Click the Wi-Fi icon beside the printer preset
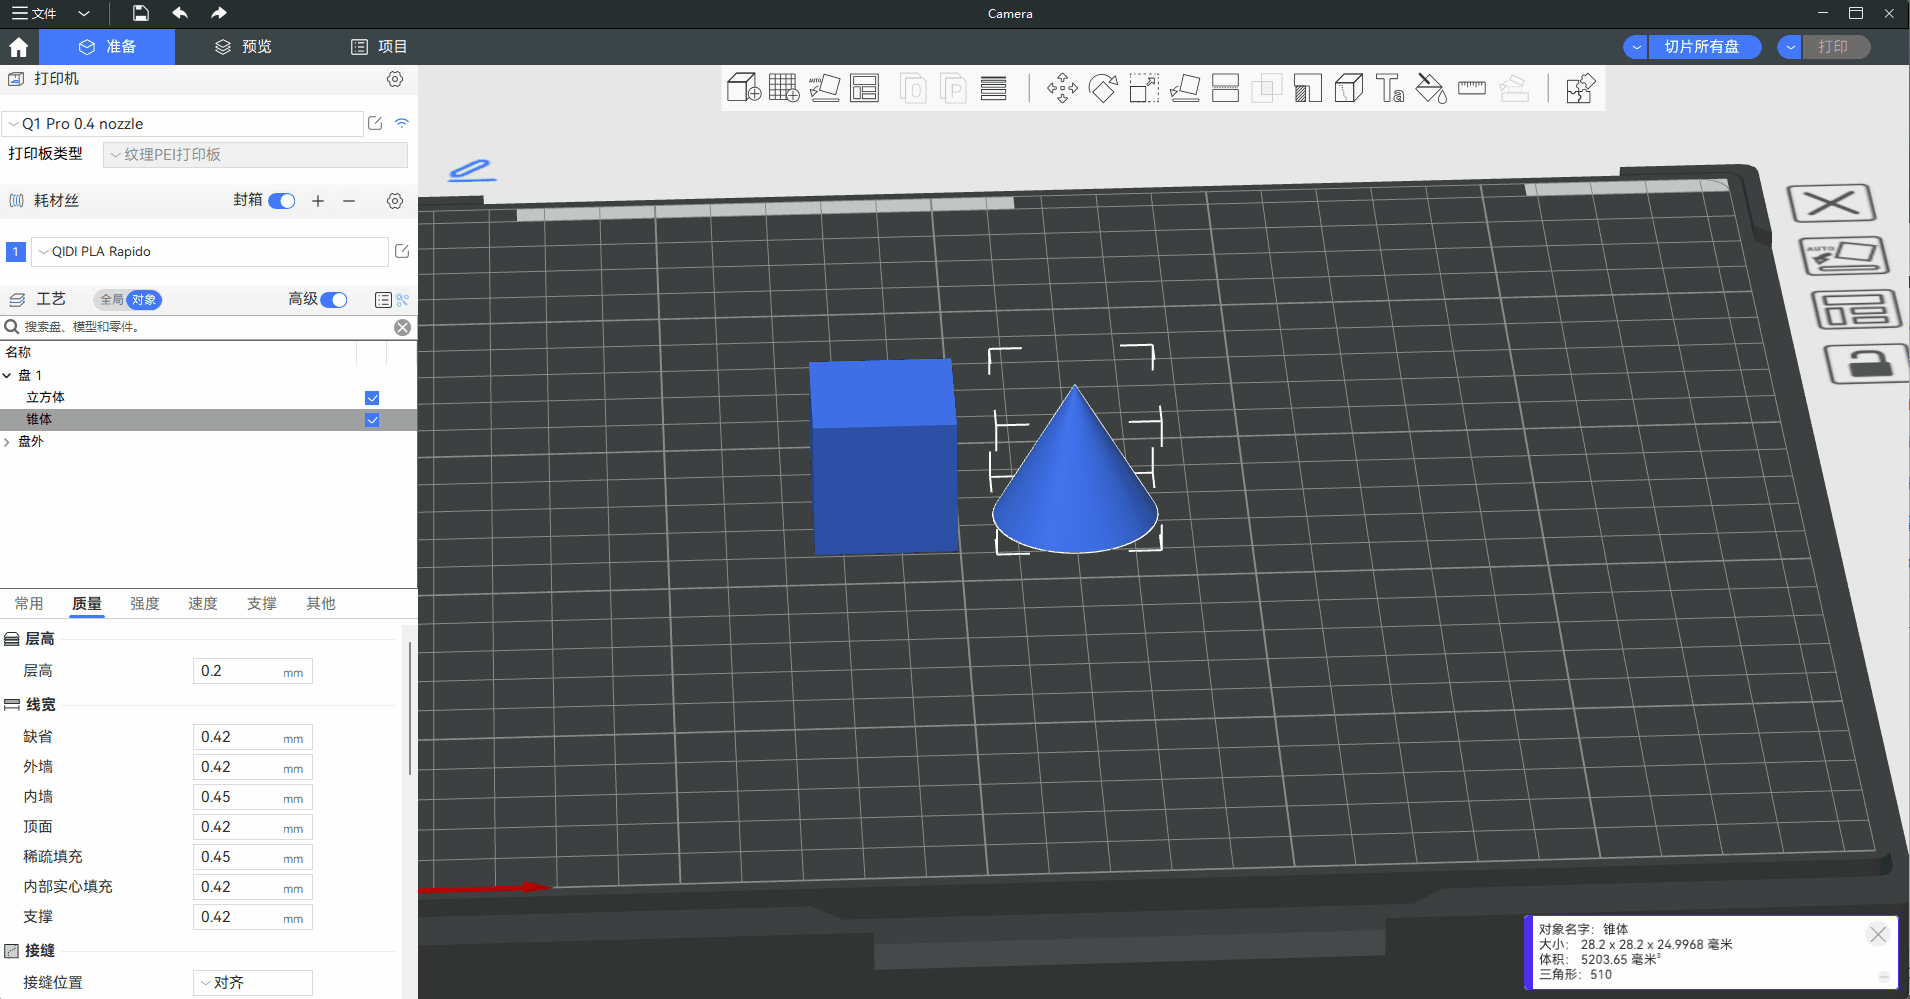The width and height of the screenshot is (1910, 999). 402,123
